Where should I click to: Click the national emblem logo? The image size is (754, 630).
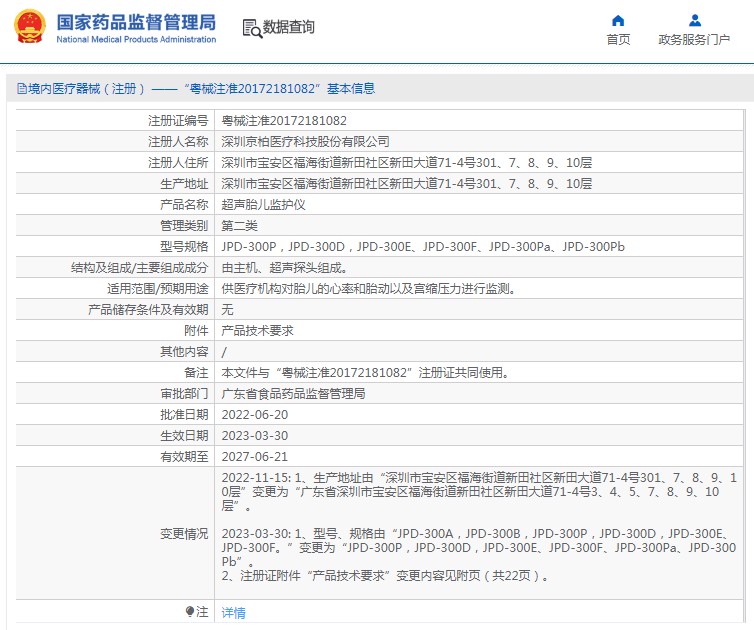tap(28, 27)
